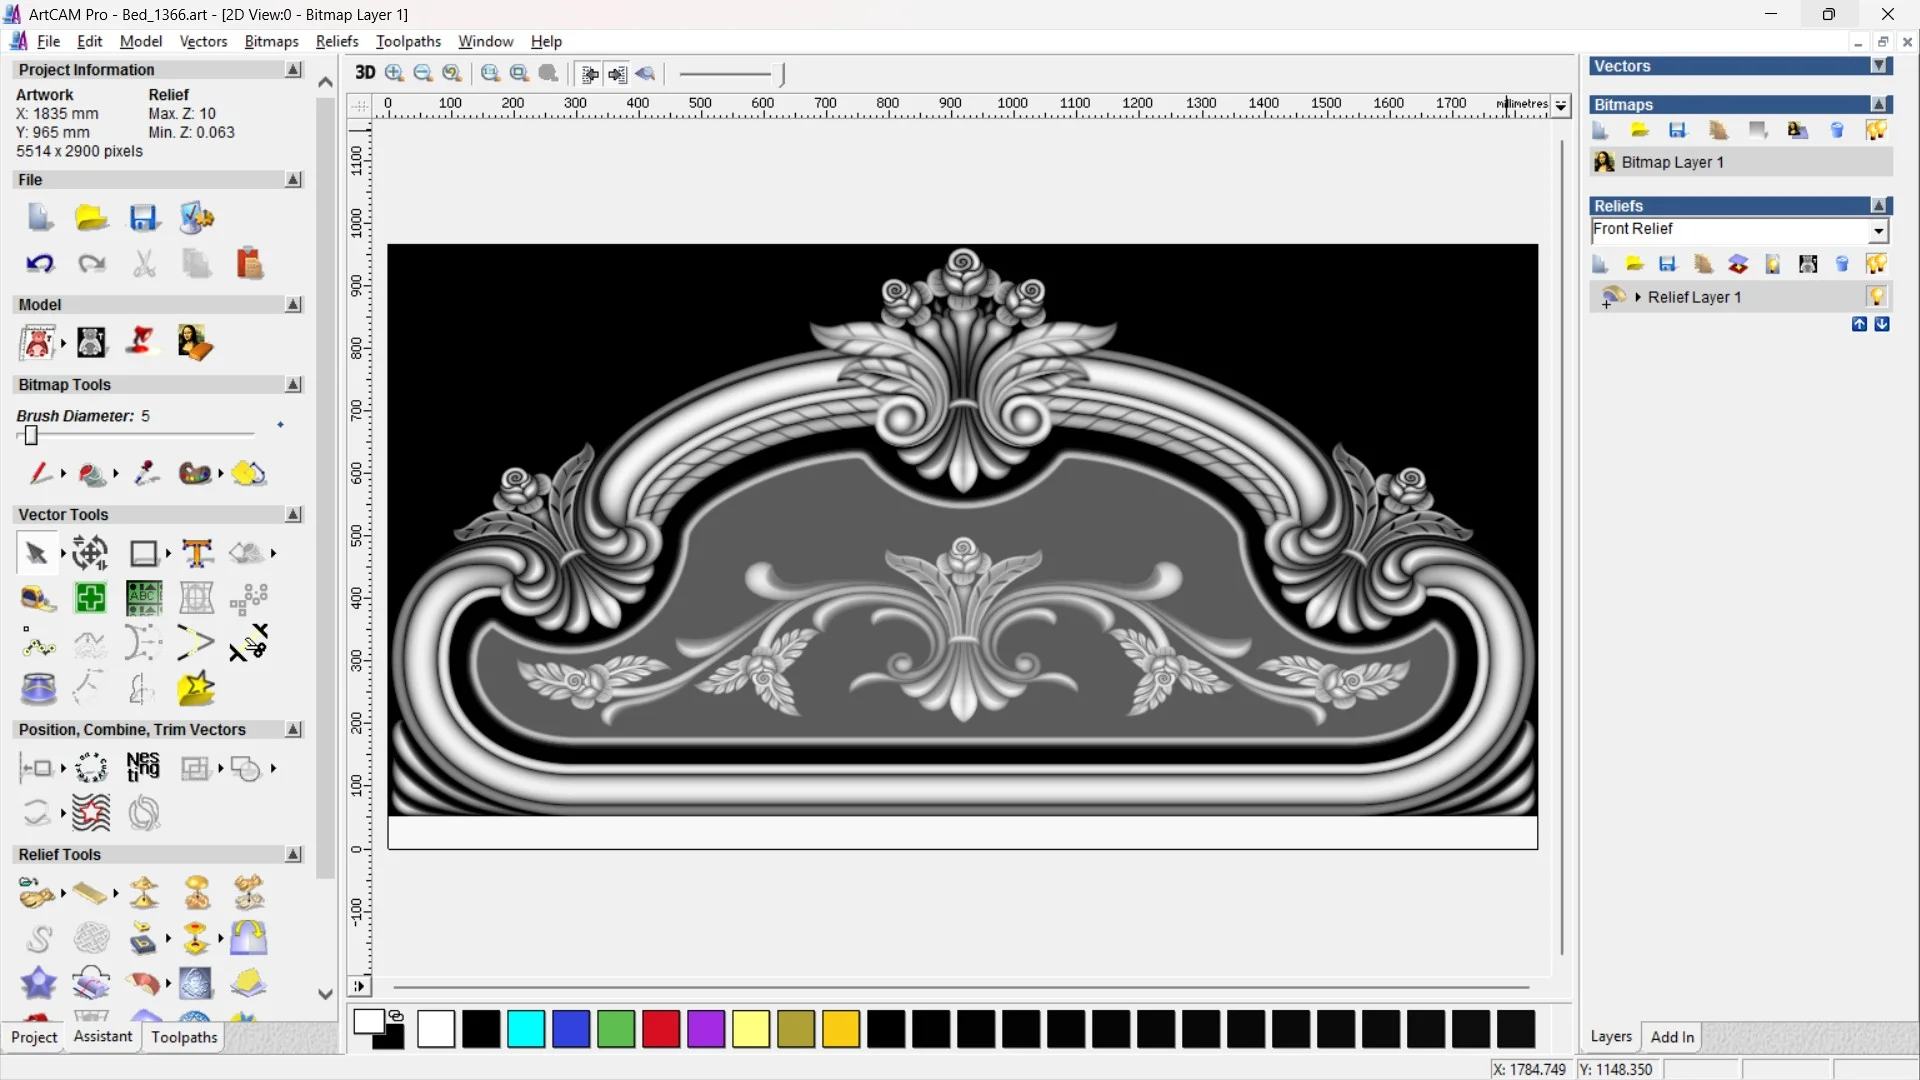Viewport: 1920px width, 1080px height.
Task: Pick the cyan color swatch
Action: point(526,1029)
